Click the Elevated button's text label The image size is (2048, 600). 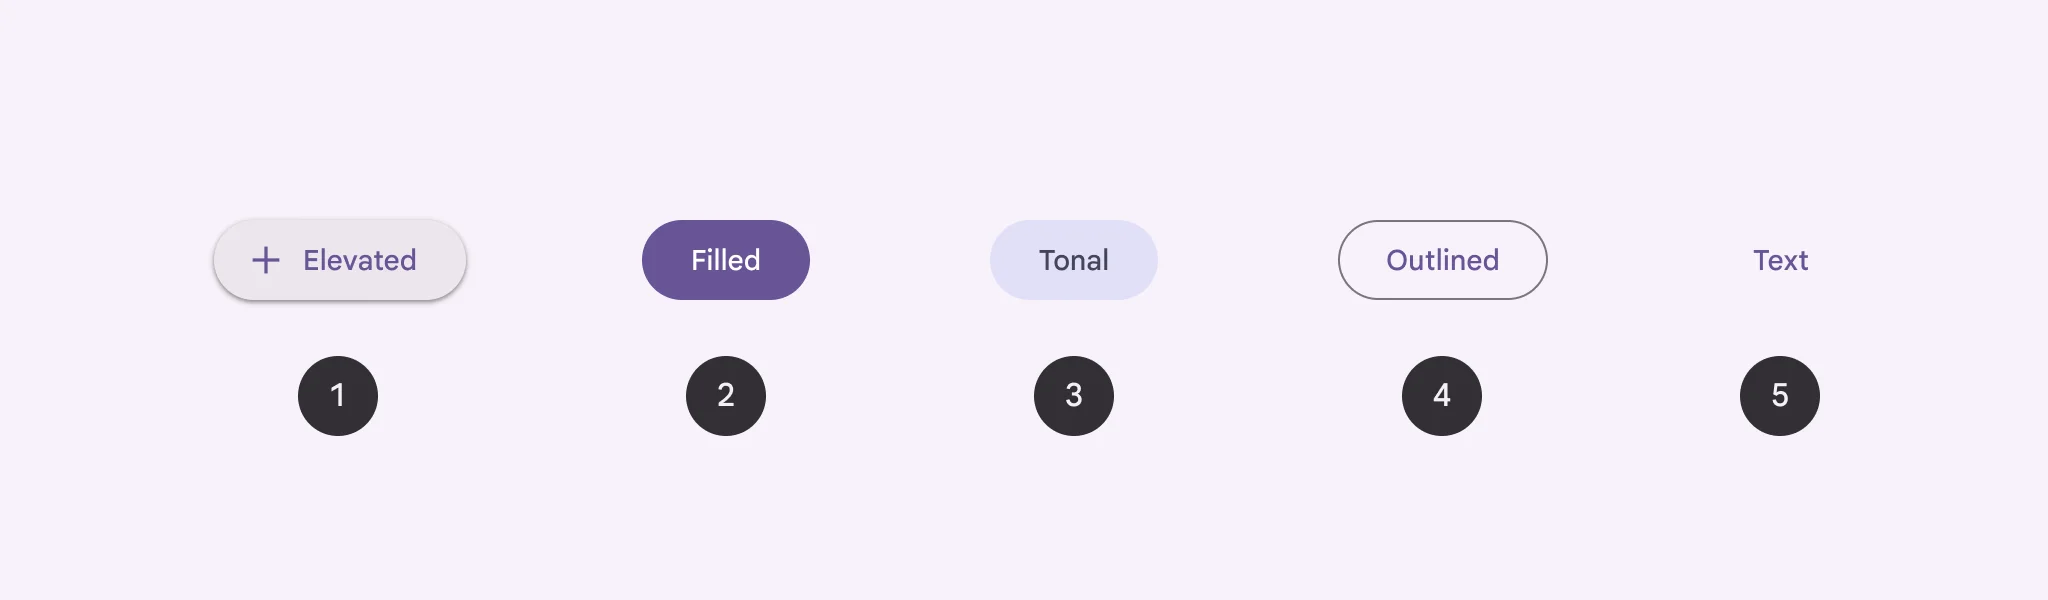pos(358,260)
